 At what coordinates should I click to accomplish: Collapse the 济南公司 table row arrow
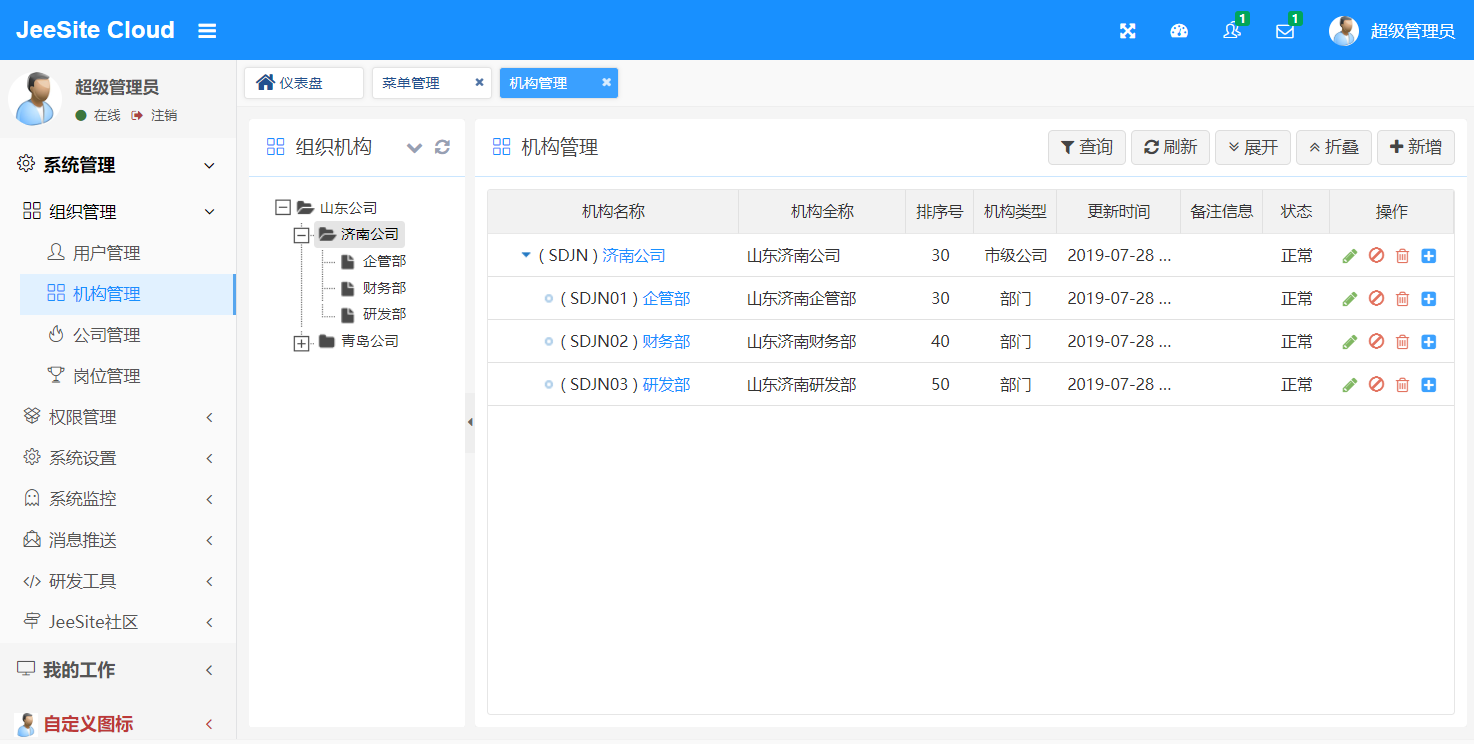[526, 255]
